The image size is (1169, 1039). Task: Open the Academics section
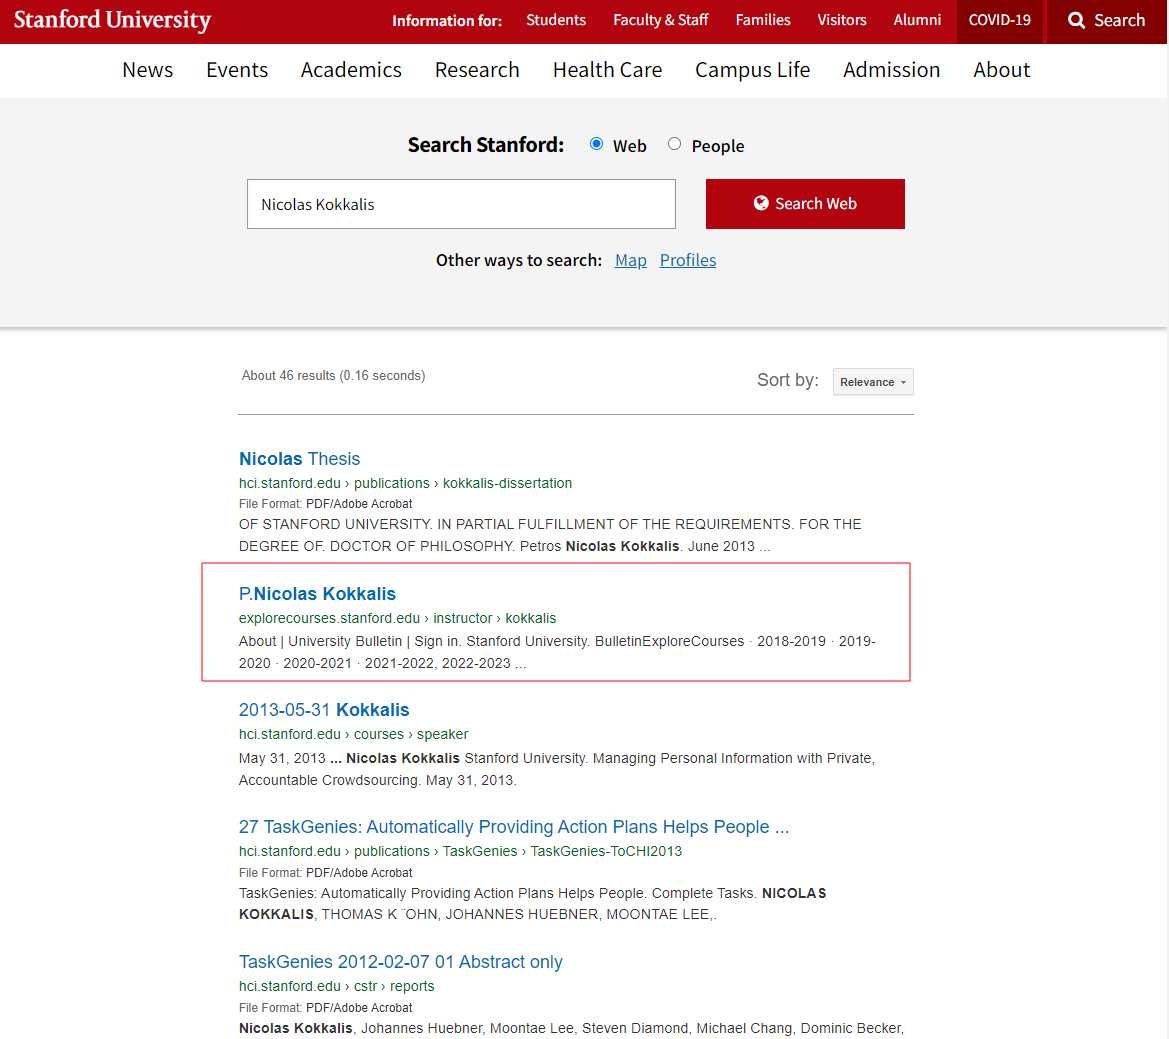pos(351,70)
